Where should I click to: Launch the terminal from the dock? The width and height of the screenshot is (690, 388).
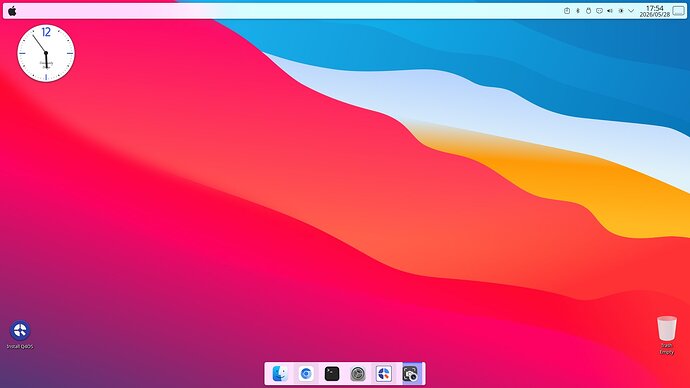[x=332, y=374]
